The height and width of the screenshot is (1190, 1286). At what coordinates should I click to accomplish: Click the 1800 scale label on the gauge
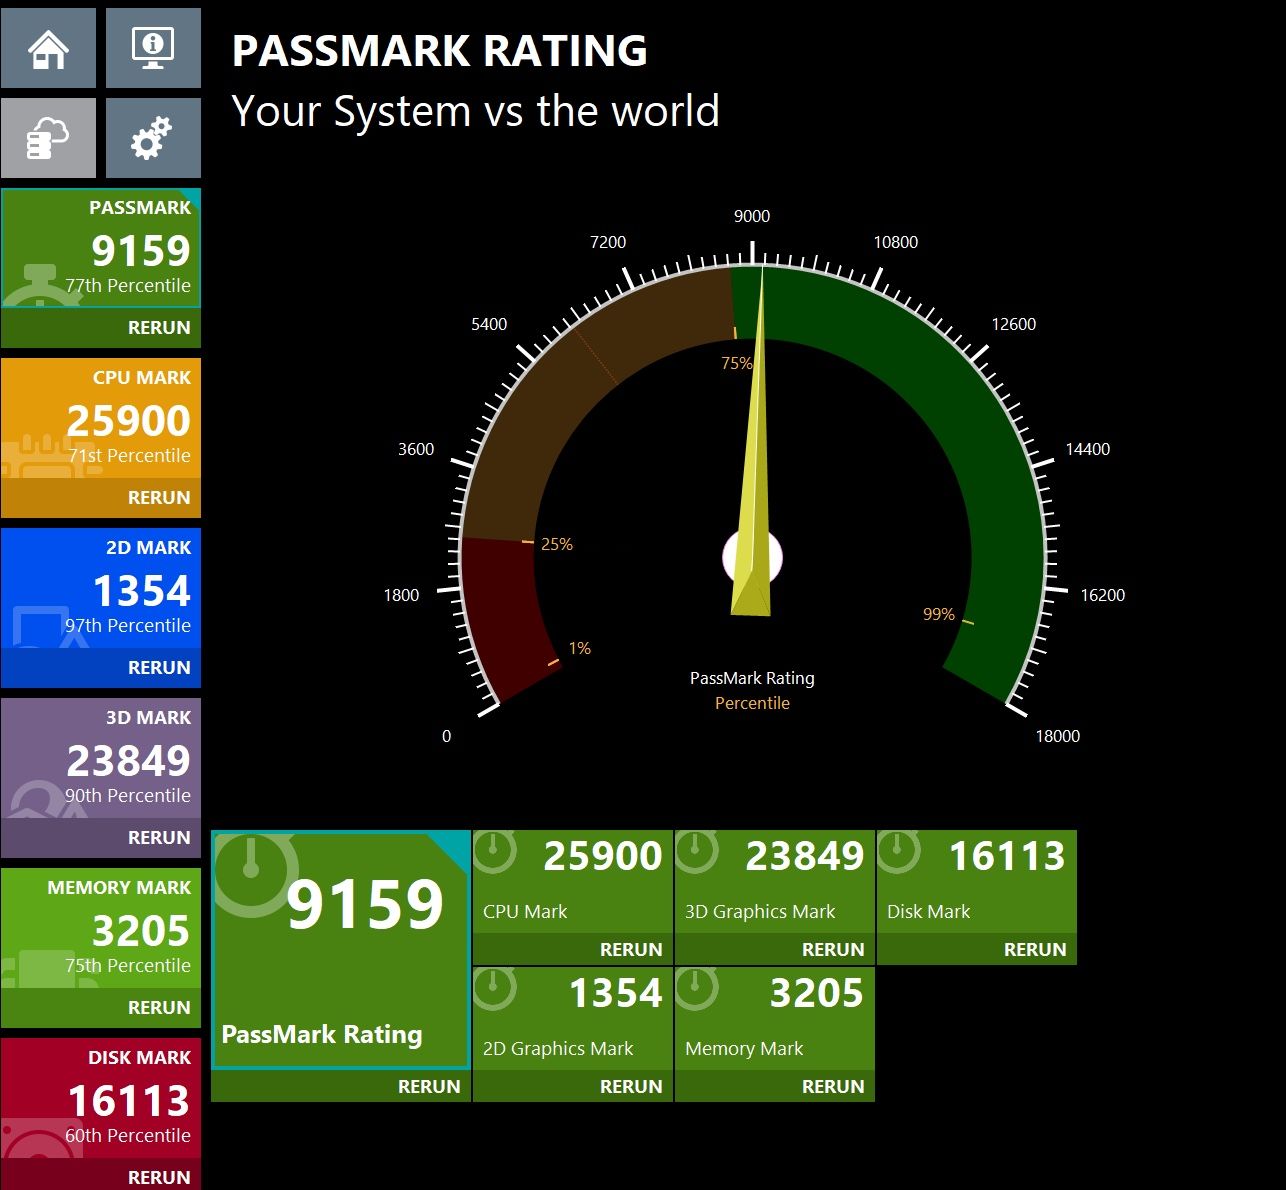coord(401,595)
